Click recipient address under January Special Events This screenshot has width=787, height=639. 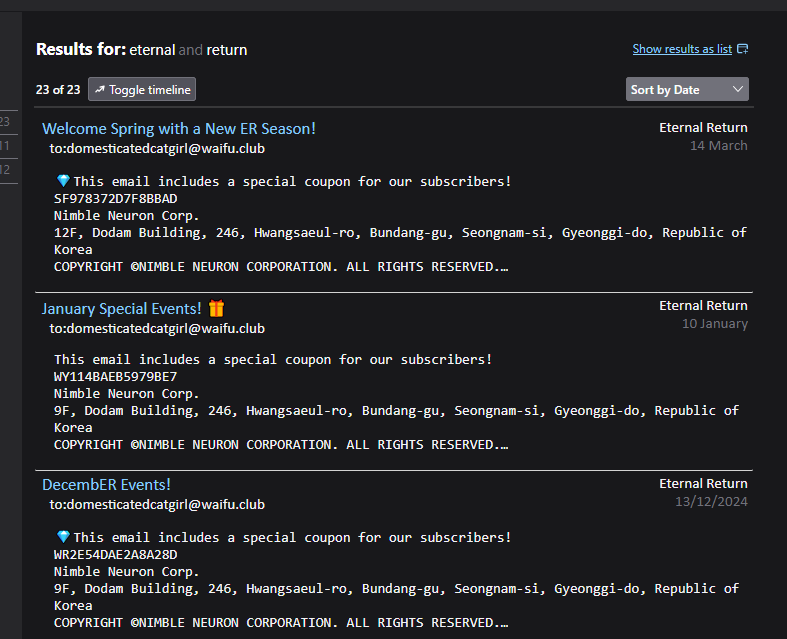point(157,329)
